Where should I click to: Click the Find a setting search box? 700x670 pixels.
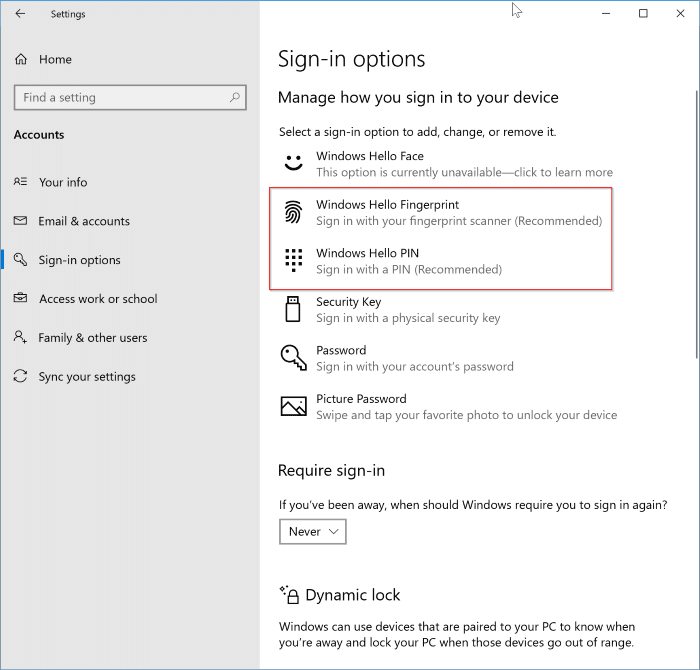130,97
